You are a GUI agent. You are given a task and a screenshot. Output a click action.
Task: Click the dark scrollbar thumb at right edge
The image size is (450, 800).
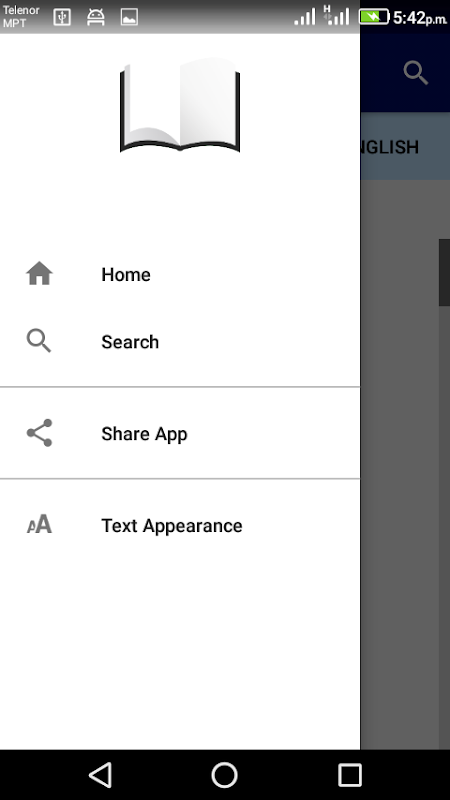click(444, 272)
